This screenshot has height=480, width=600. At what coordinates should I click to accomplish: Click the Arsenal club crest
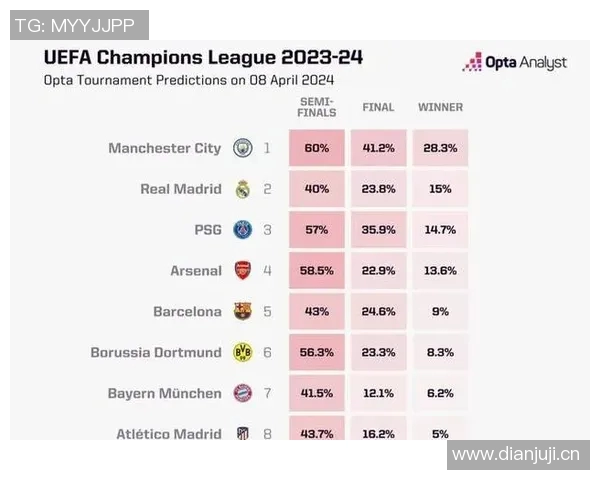tap(242, 271)
